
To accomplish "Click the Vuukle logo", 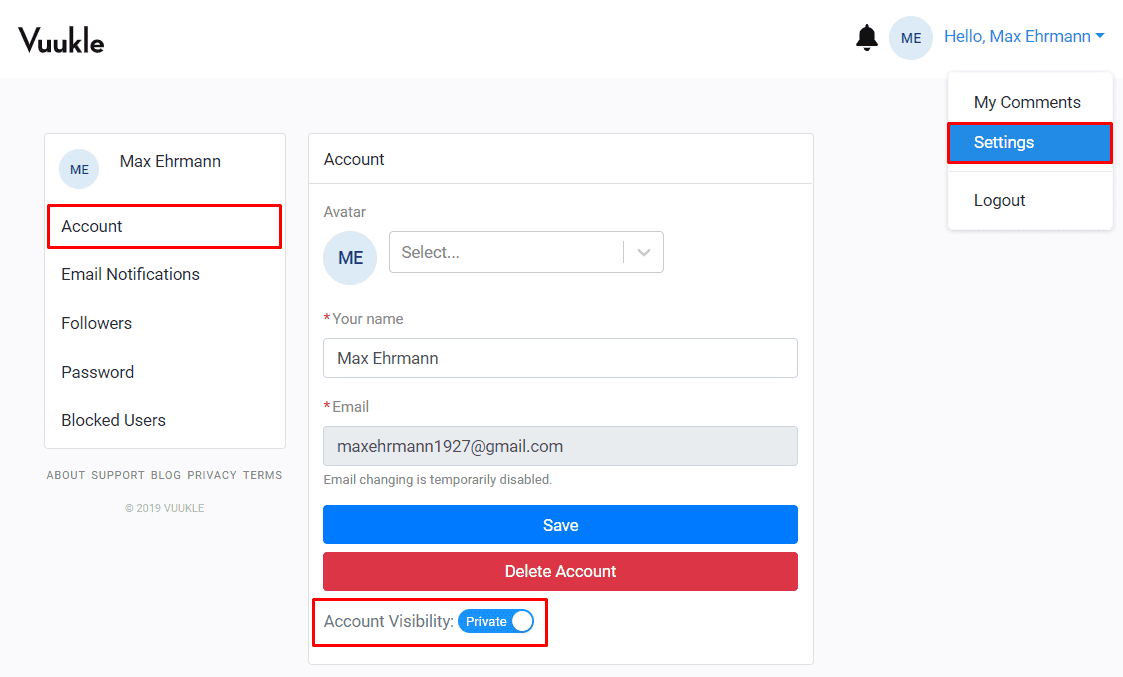I will [x=61, y=40].
